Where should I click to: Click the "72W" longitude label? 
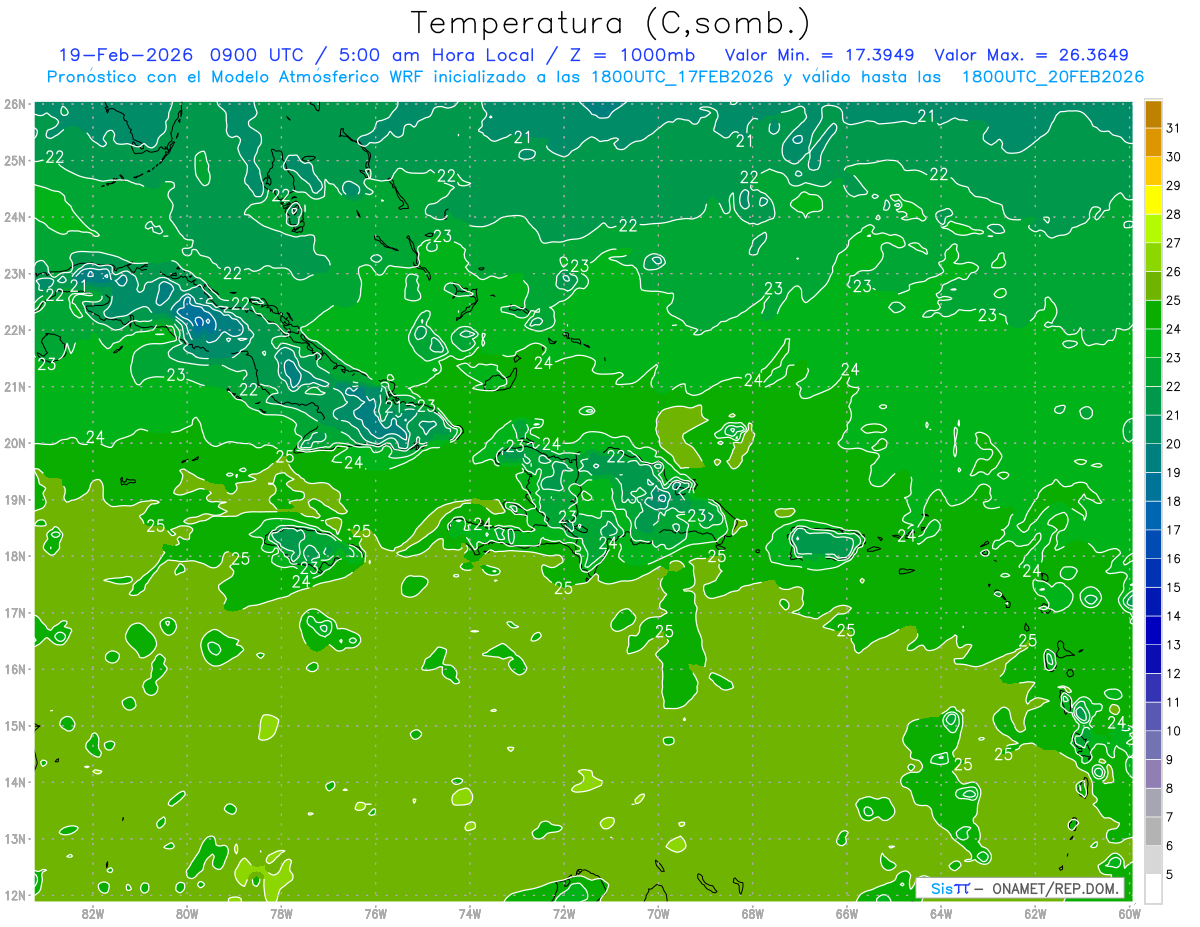coord(564,913)
